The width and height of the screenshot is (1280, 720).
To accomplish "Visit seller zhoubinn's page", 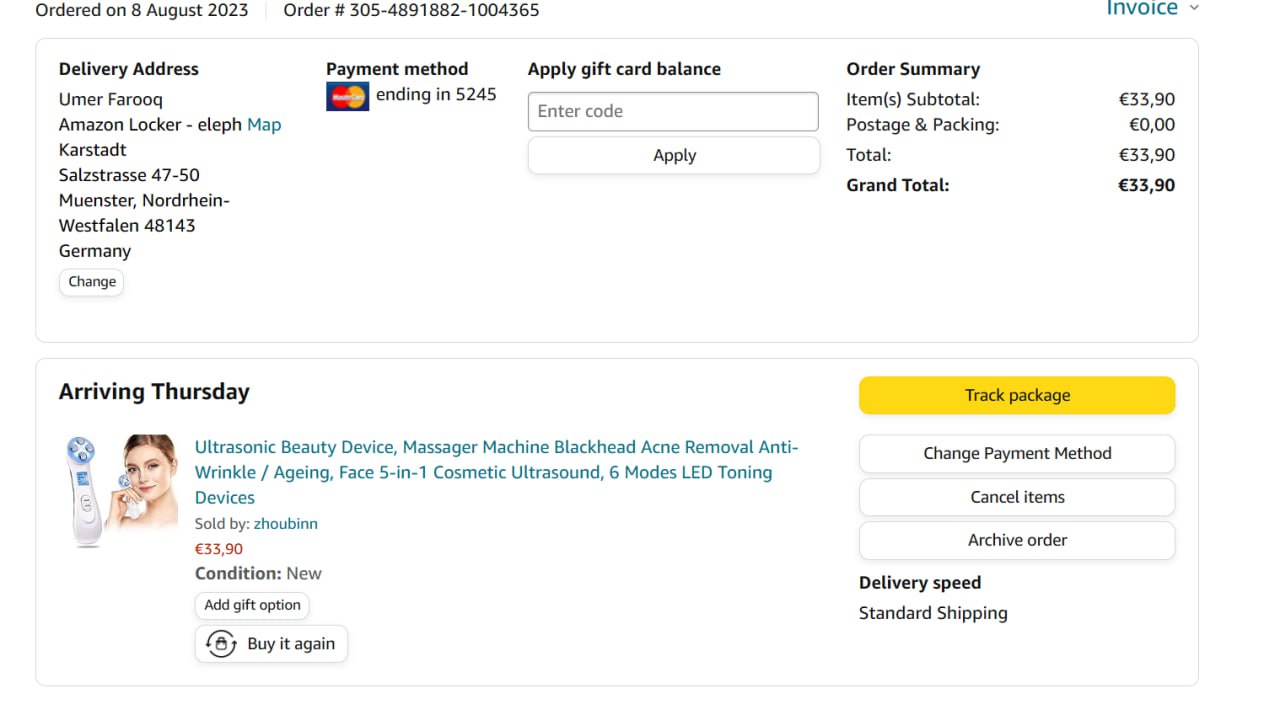I will 285,523.
